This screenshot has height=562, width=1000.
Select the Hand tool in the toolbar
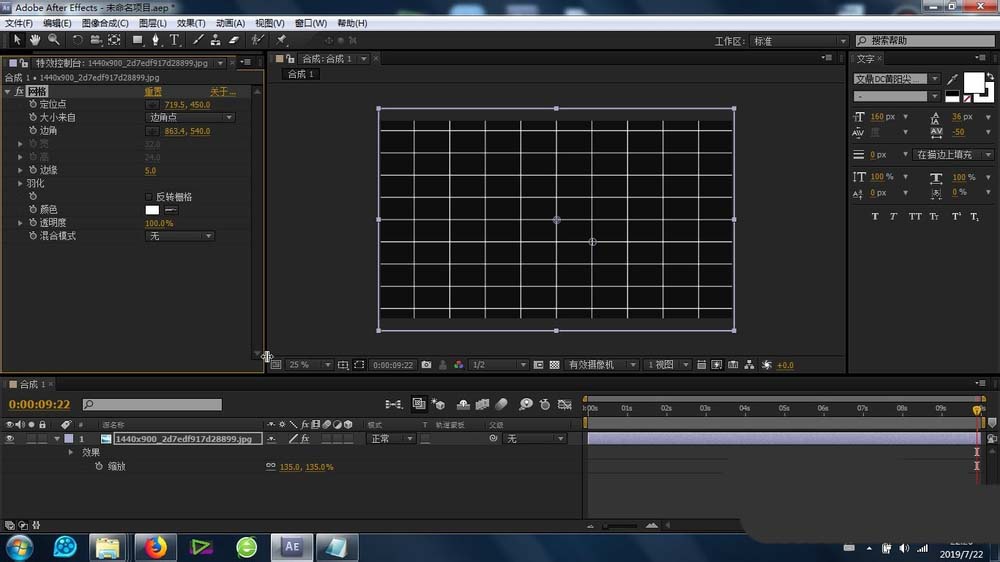click(x=34, y=40)
